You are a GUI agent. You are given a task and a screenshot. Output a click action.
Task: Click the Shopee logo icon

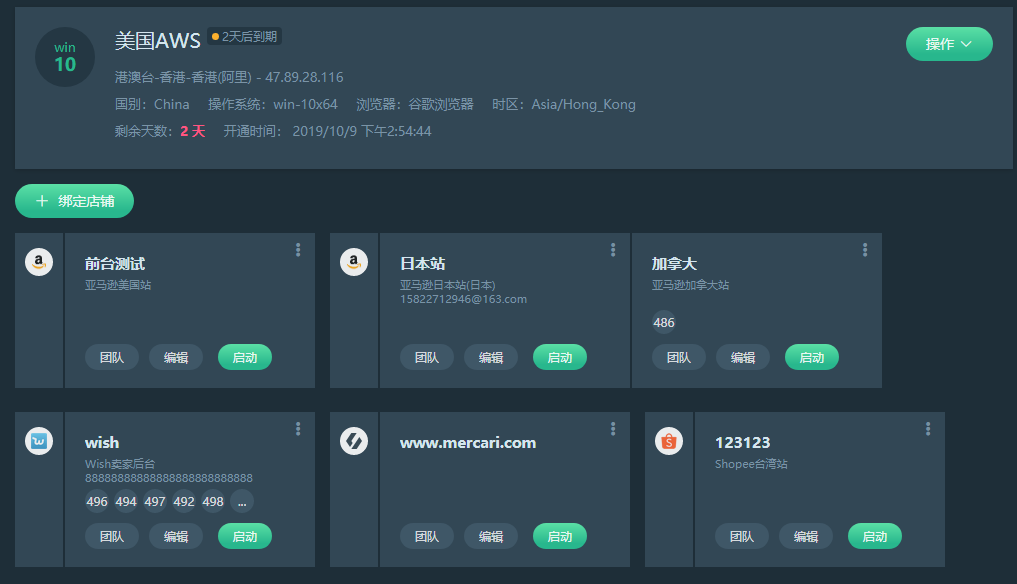(x=669, y=441)
